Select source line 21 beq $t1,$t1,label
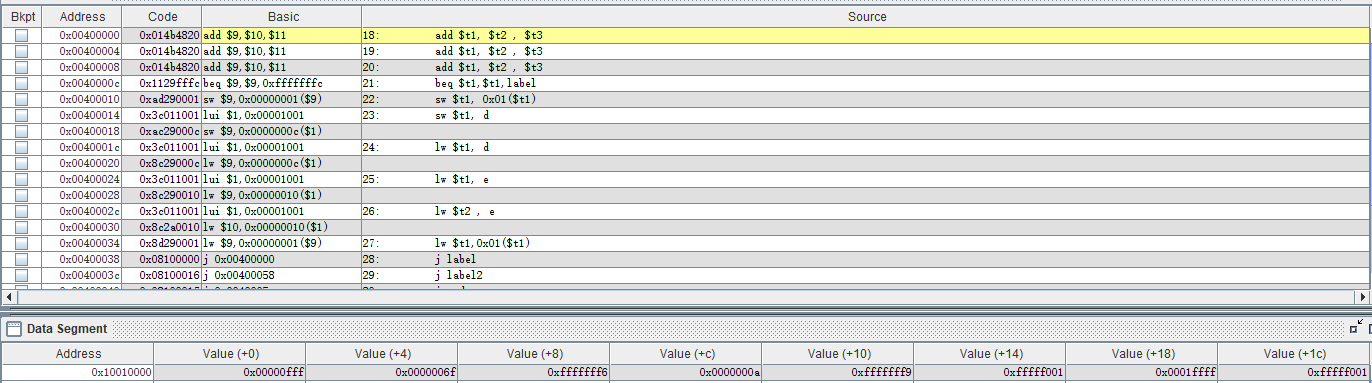Screen dimensions: 1372x383 (x=866, y=83)
